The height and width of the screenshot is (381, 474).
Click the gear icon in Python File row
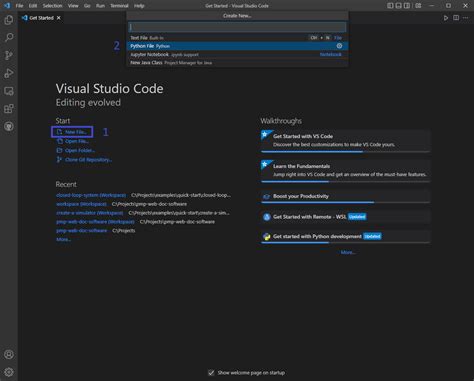click(339, 46)
